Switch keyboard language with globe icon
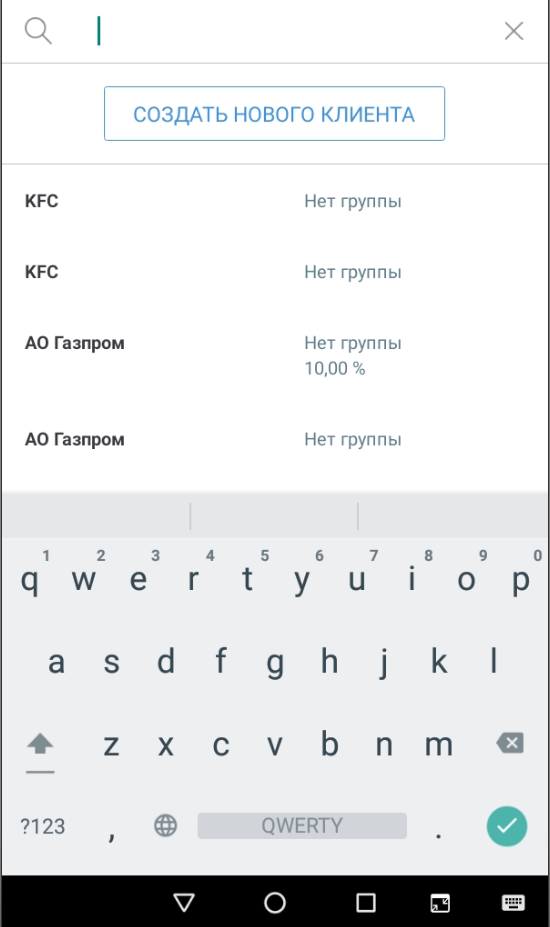The image size is (550, 927). coord(166,825)
